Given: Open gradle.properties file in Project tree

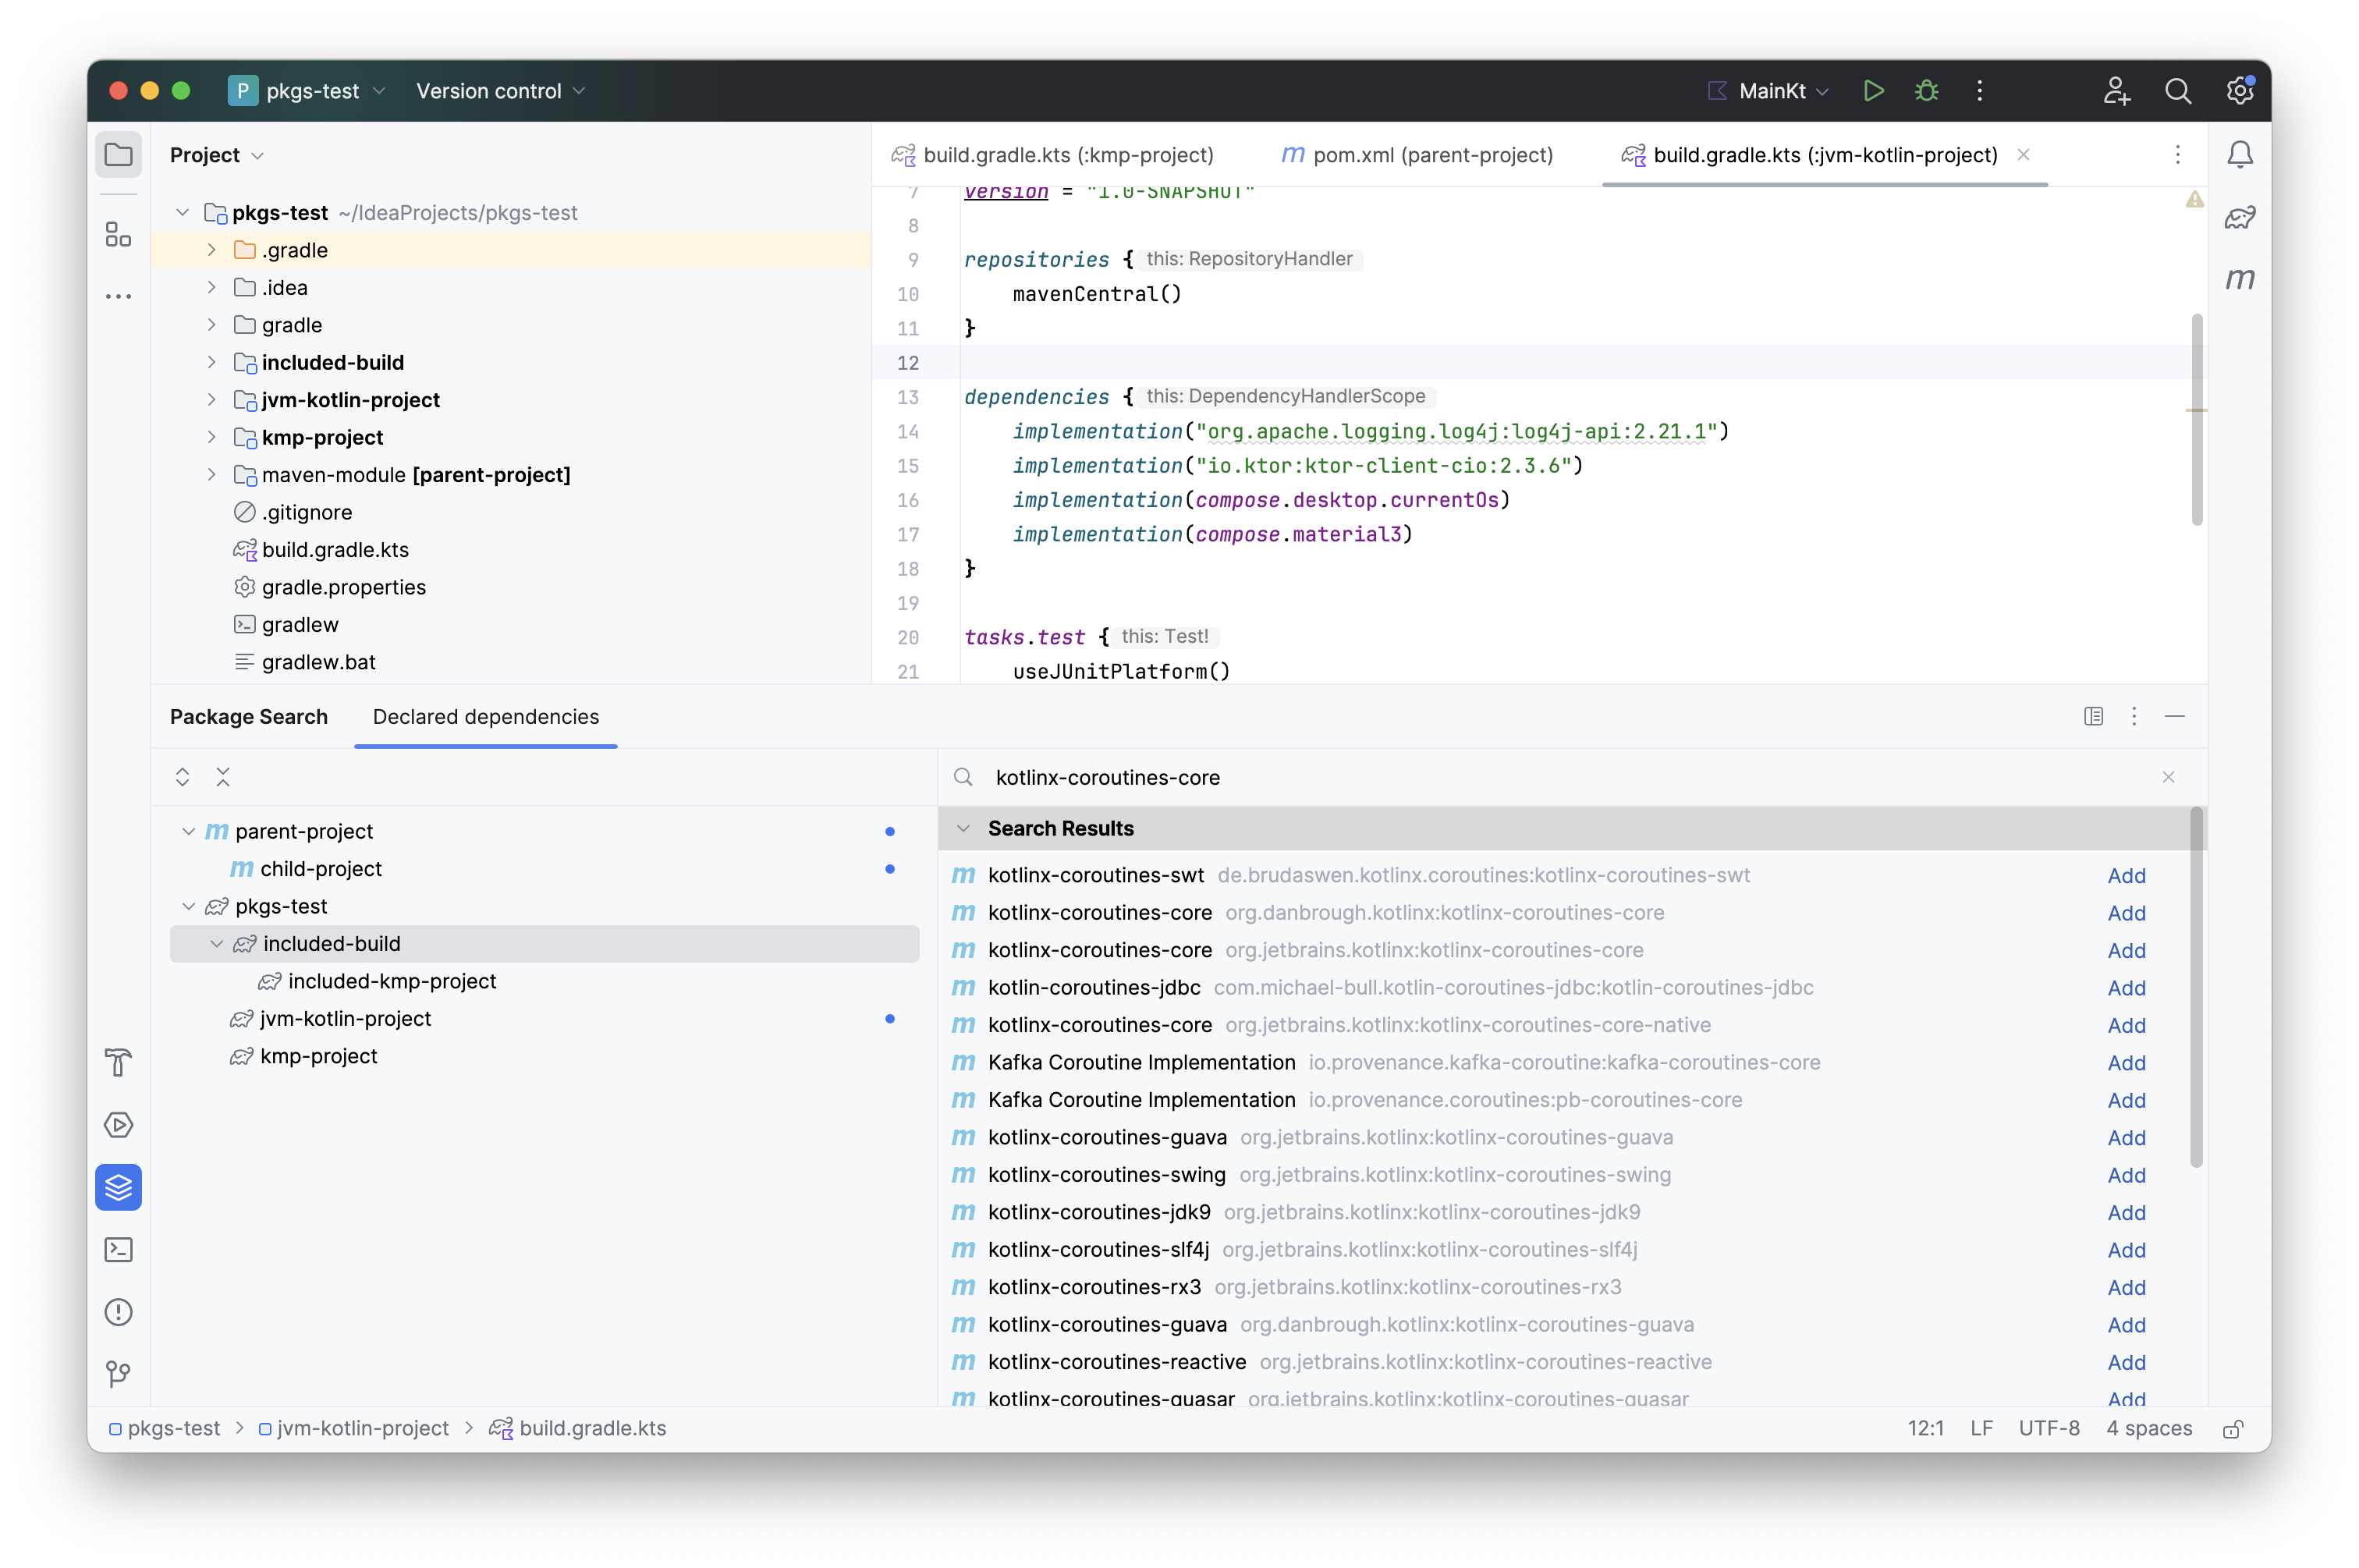Looking at the screenshot, I should click(x=343, y=587).
